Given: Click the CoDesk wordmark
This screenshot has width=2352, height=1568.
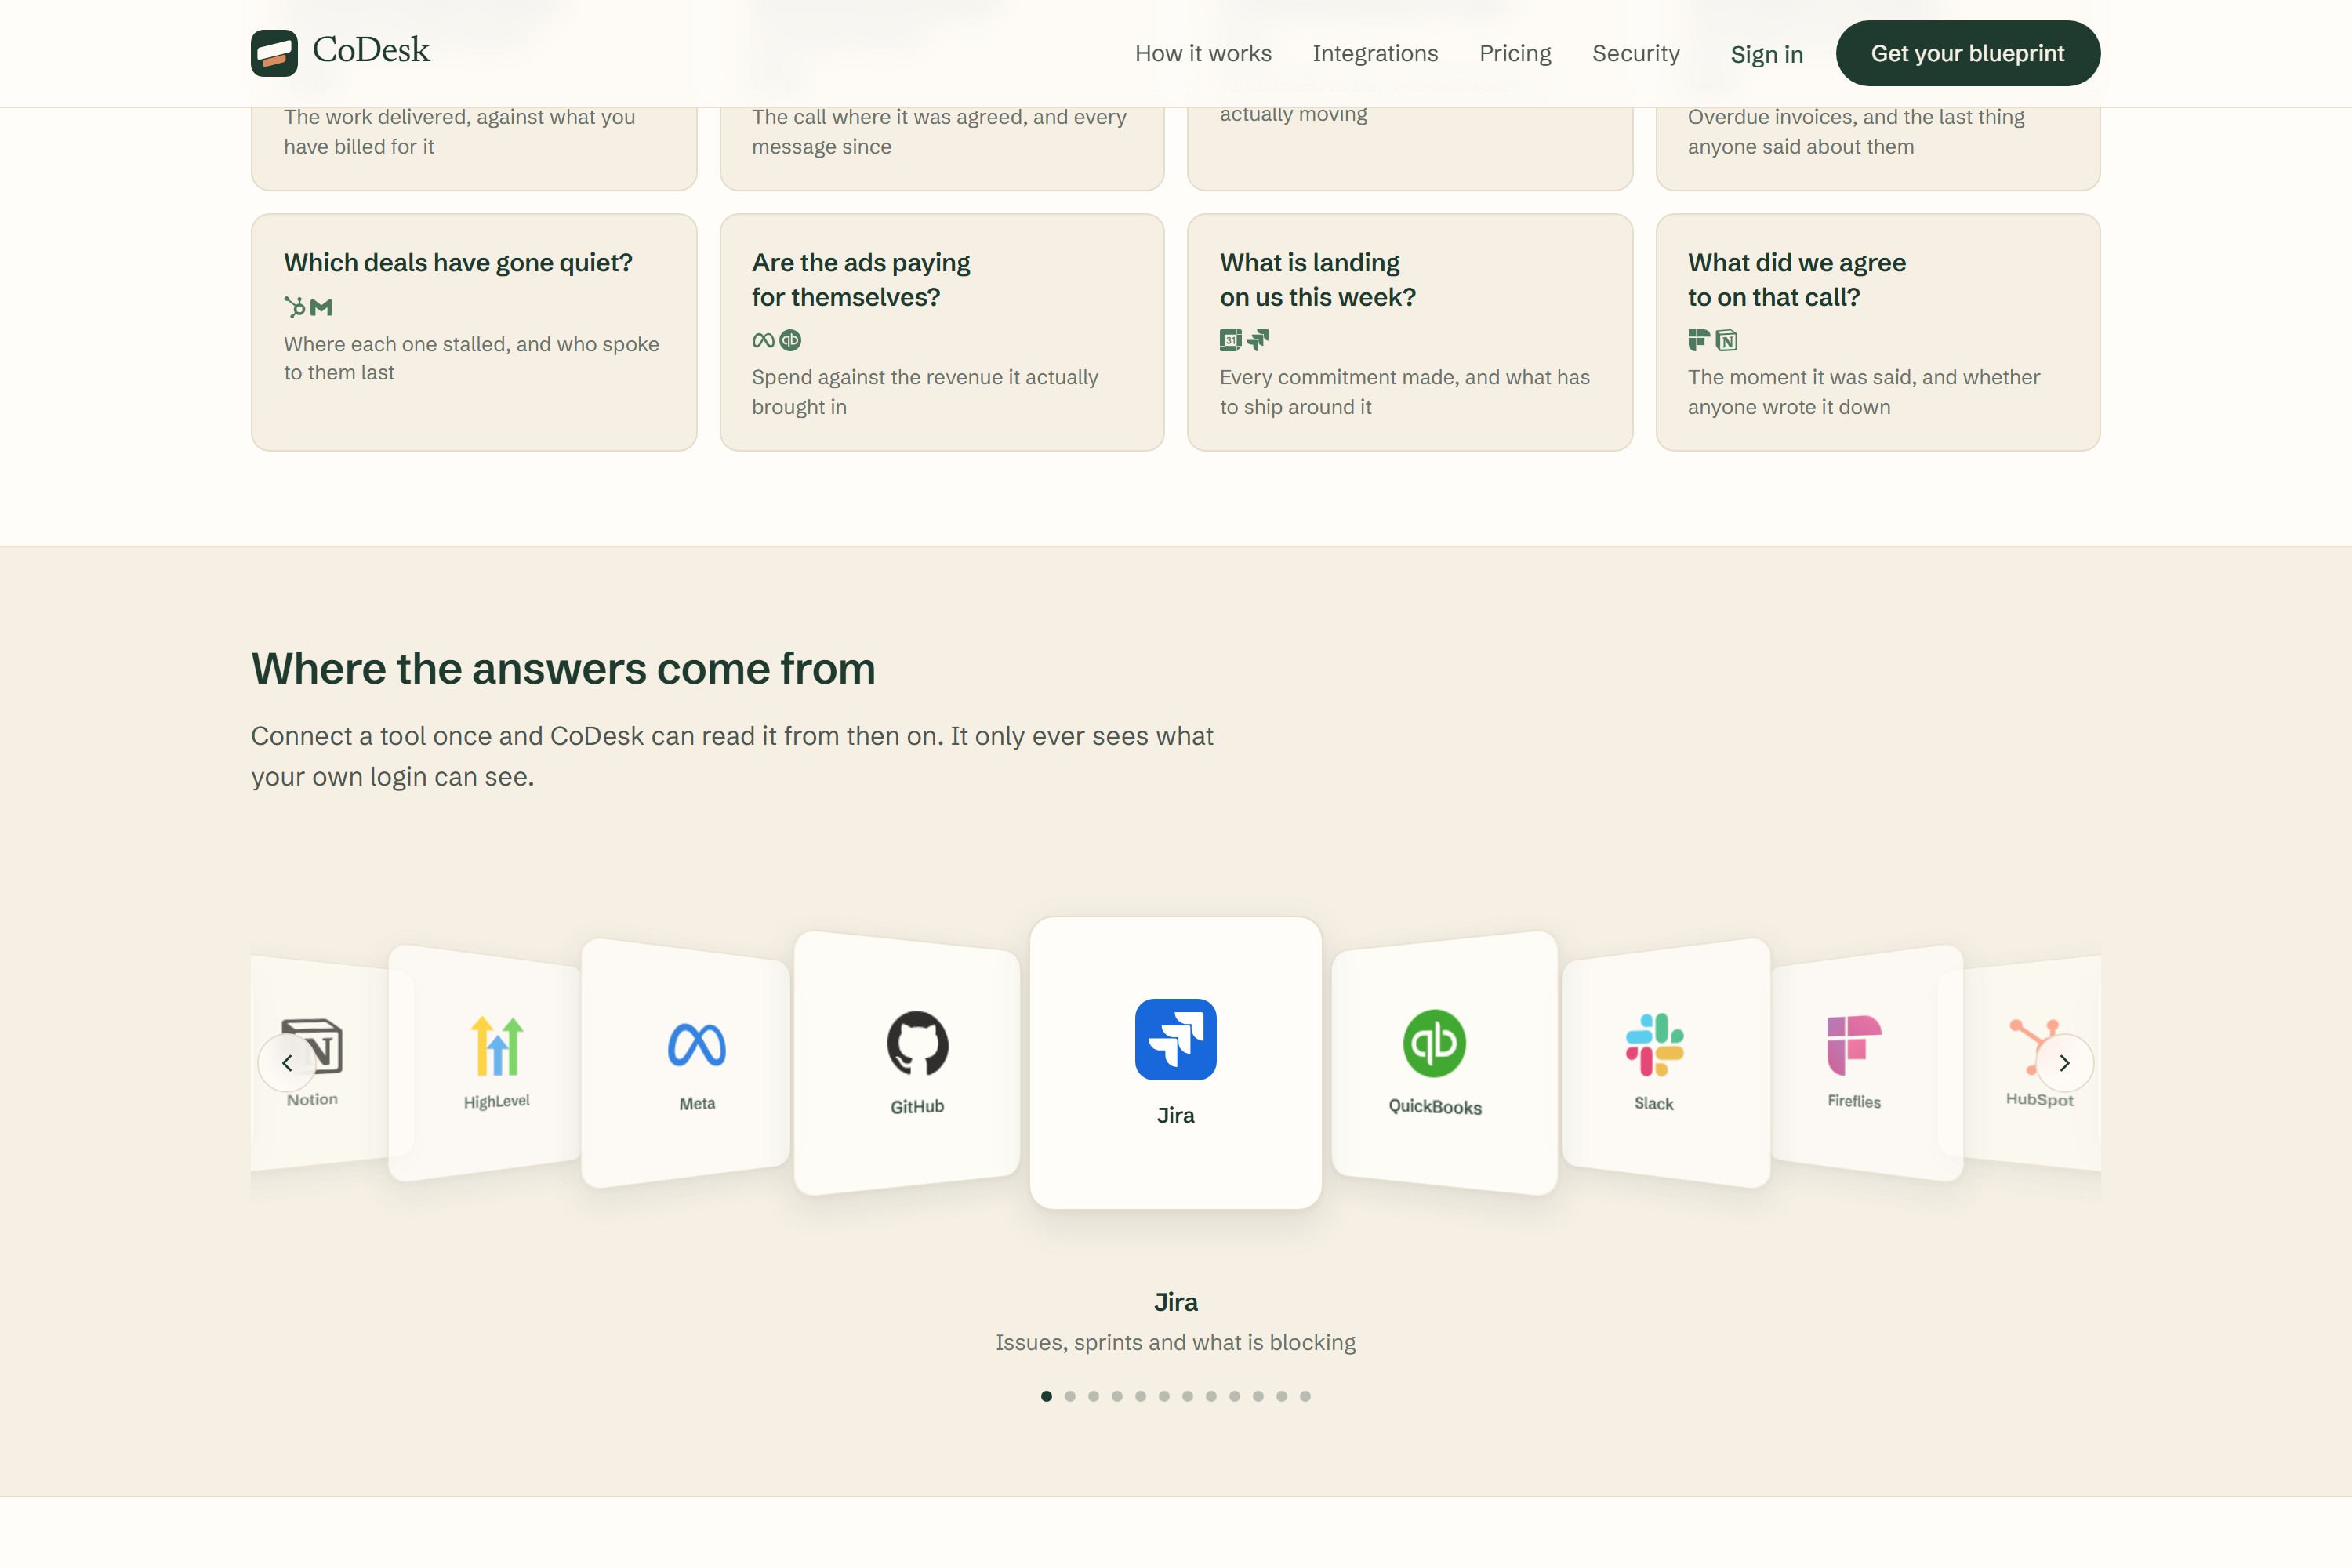Looking at the screenshot, I should pos(371,50).
